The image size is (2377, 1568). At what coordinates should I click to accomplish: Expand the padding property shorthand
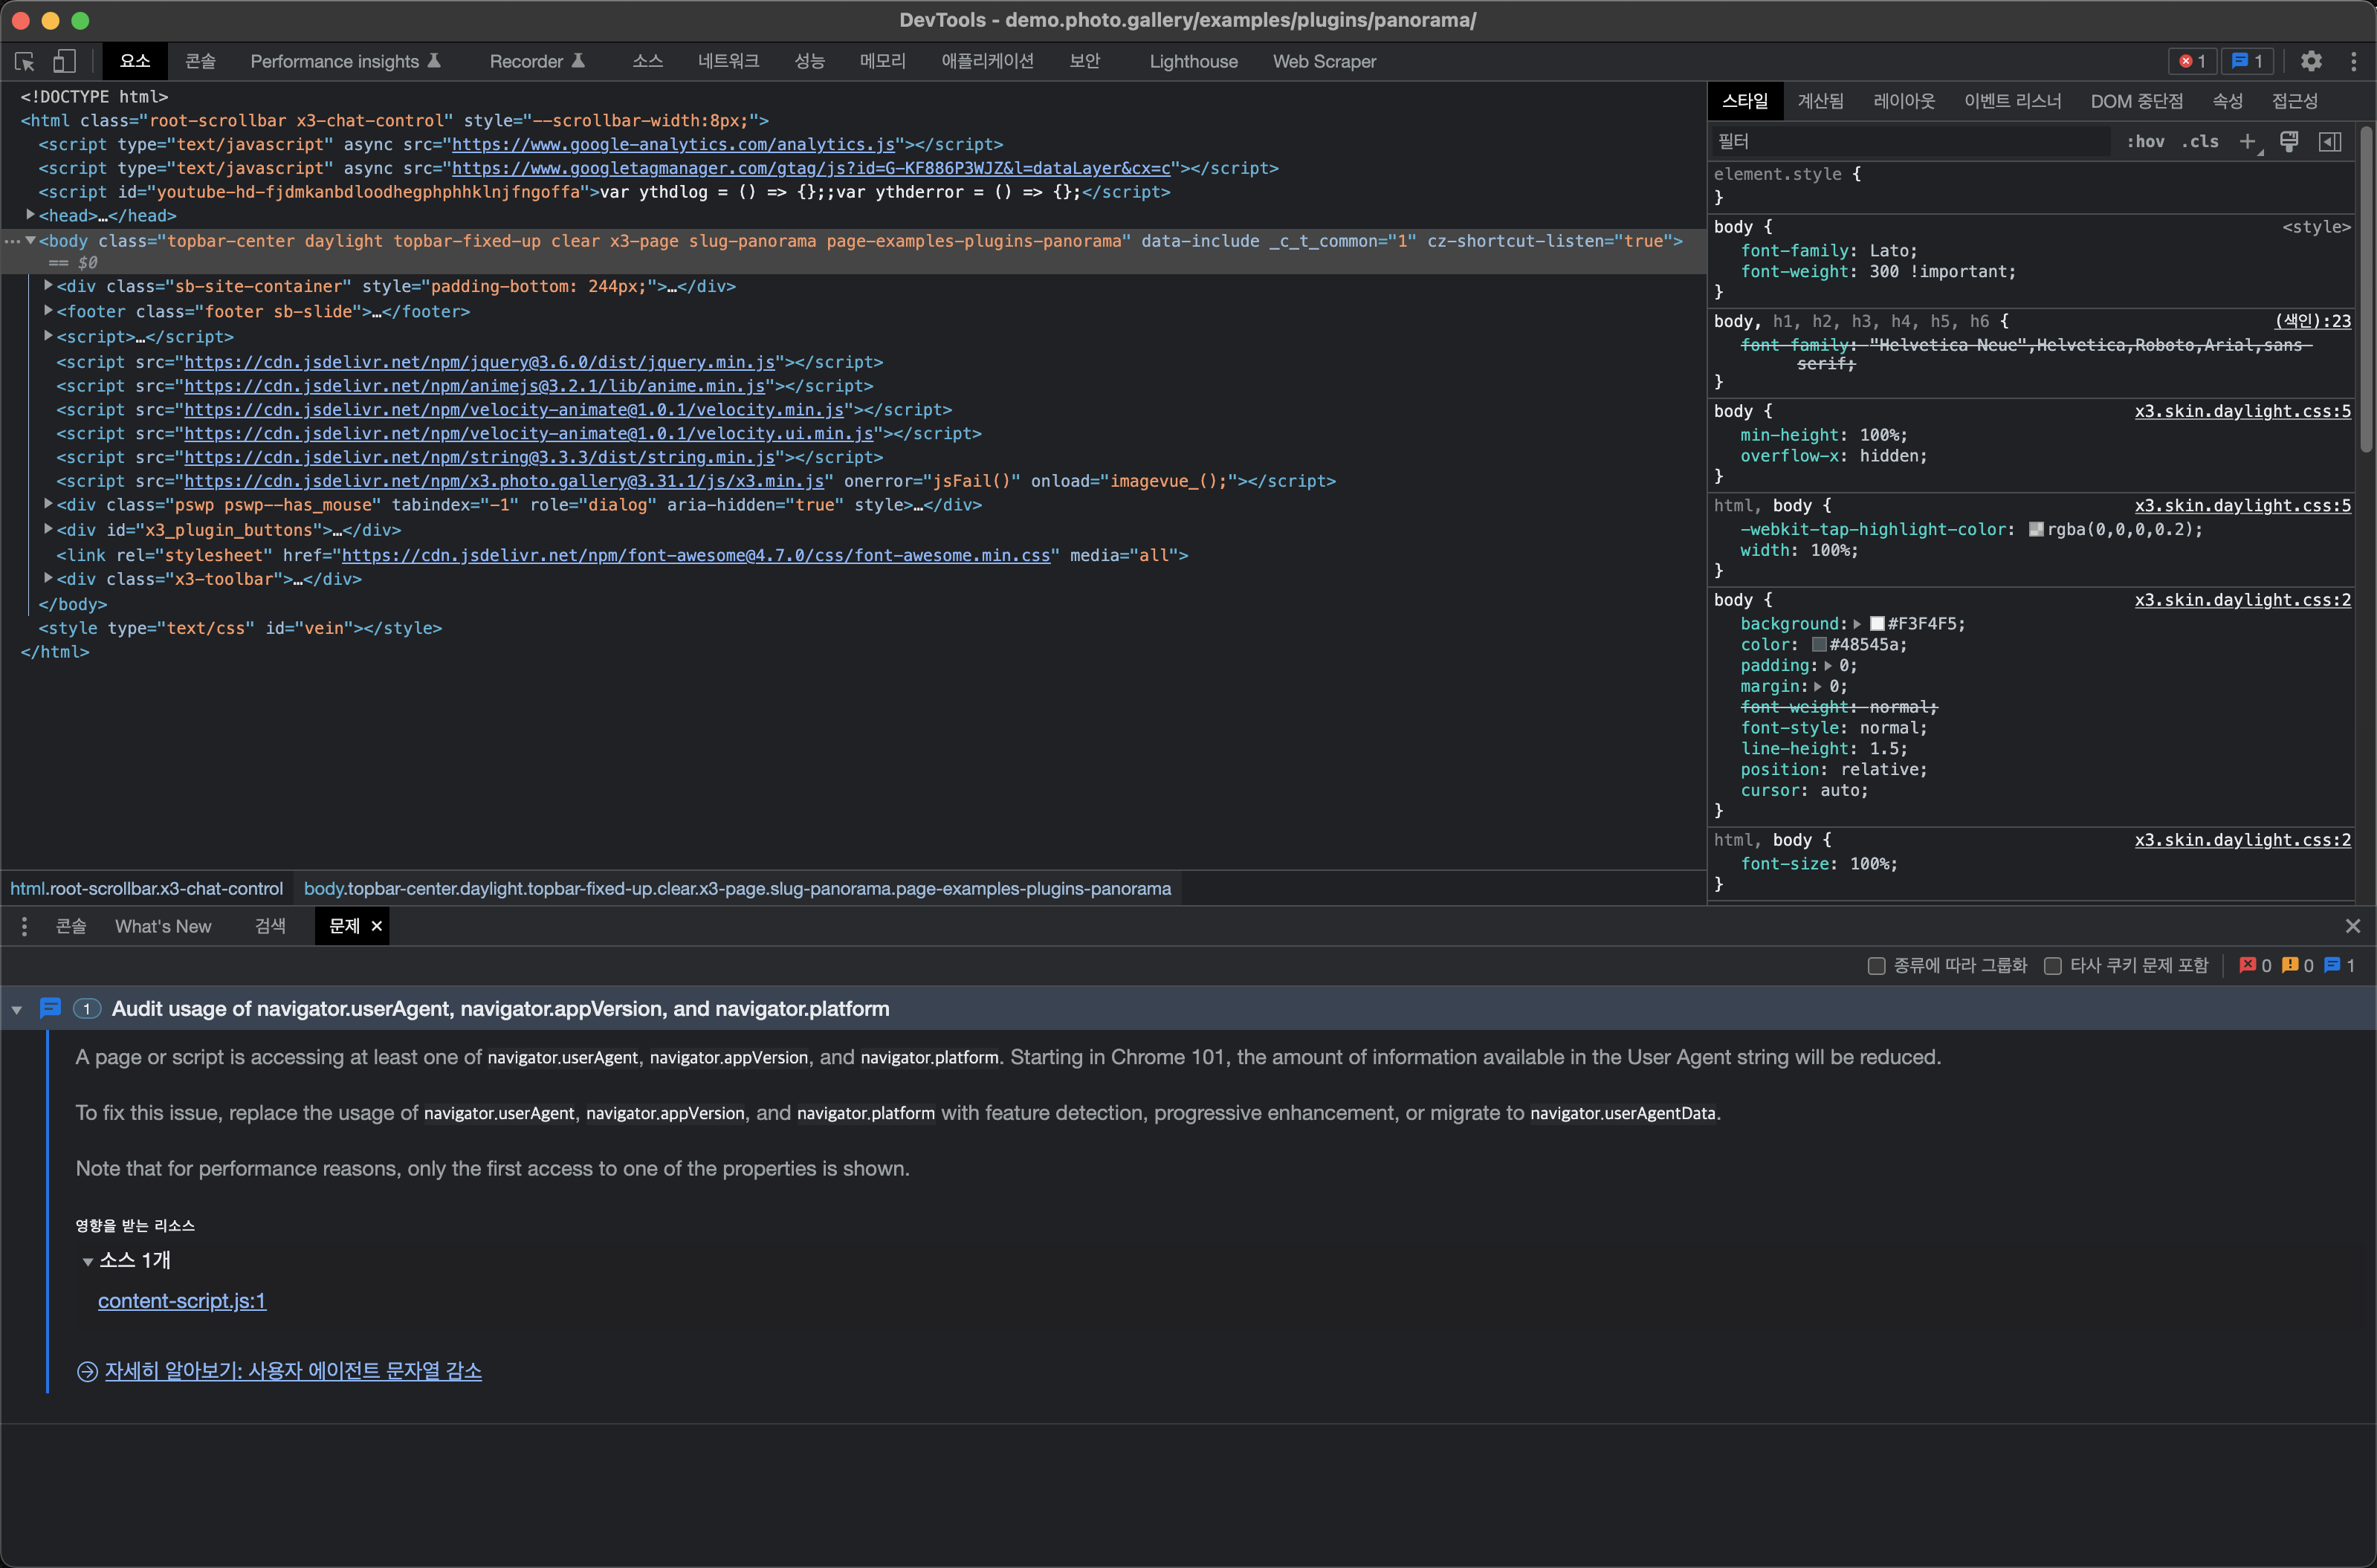(x=1828, y=666)
